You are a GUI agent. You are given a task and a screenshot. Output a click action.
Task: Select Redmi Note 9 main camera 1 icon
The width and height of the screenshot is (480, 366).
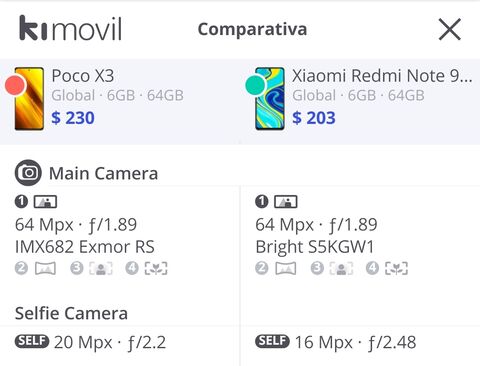[x=276, y=202]
